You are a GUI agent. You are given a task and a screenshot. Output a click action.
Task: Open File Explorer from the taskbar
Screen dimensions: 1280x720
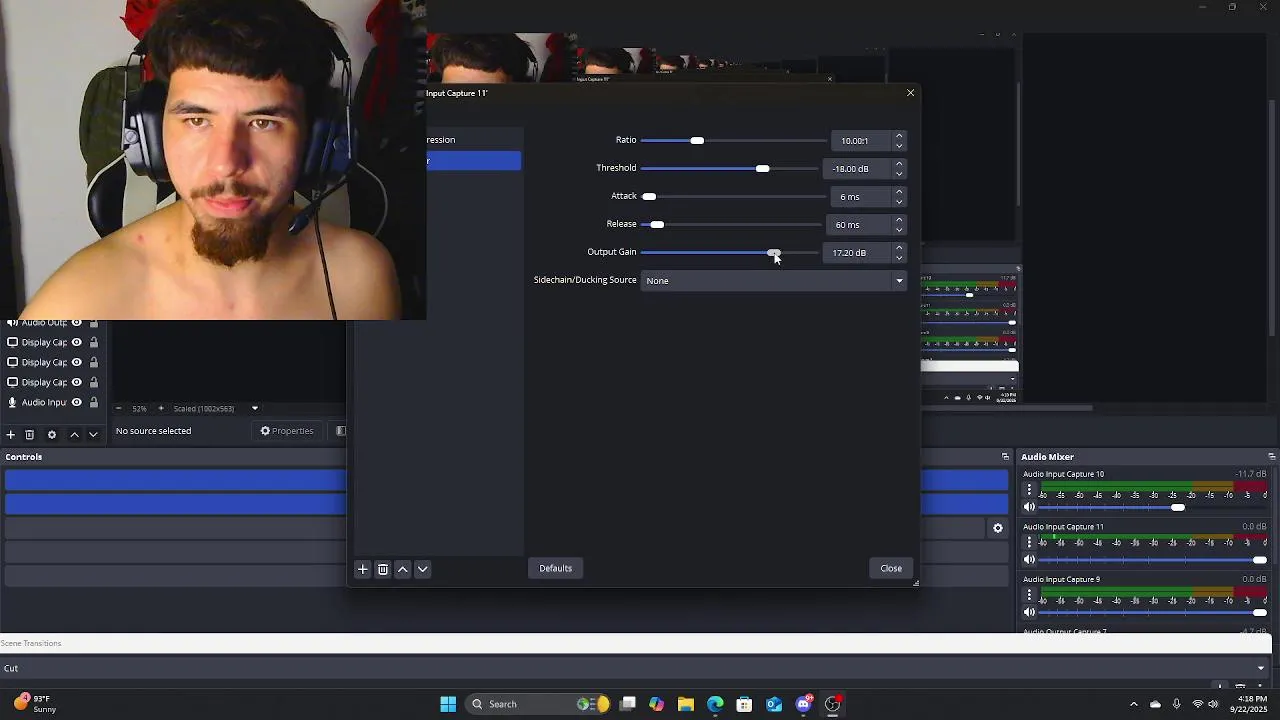pos(686,704)
